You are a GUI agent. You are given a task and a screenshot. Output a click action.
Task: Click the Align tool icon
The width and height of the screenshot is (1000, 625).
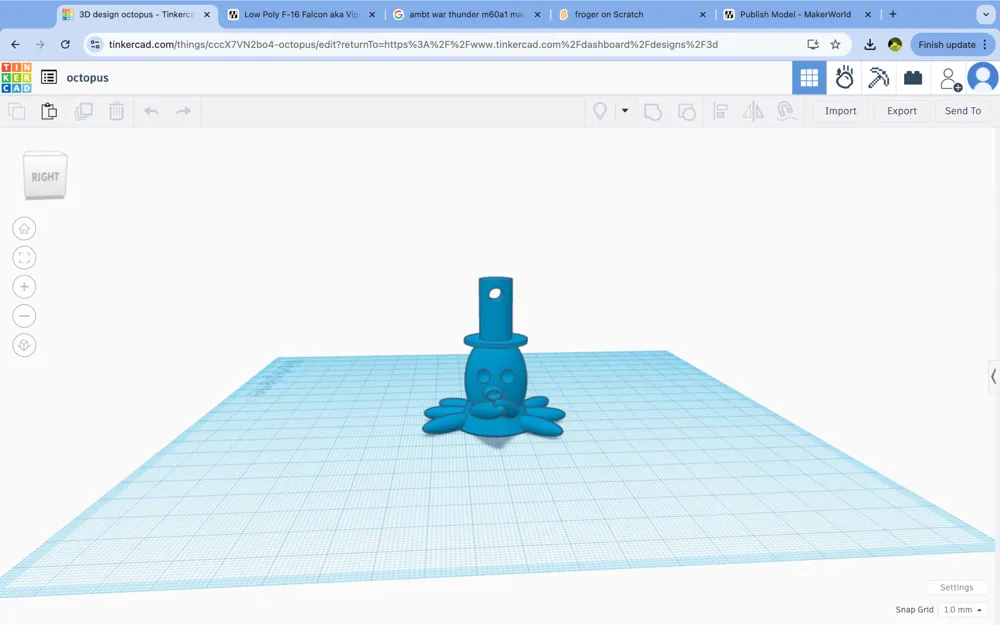pos(720,112)
